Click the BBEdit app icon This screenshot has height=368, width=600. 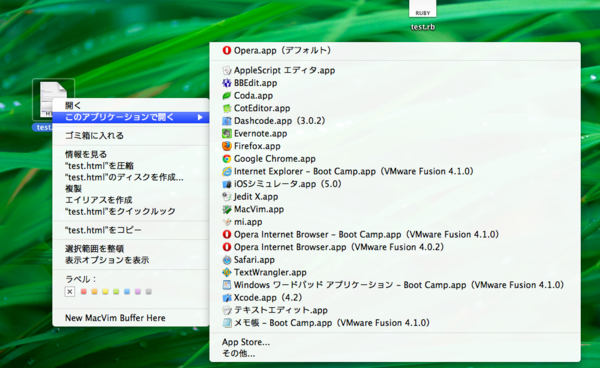coord(227,83)
